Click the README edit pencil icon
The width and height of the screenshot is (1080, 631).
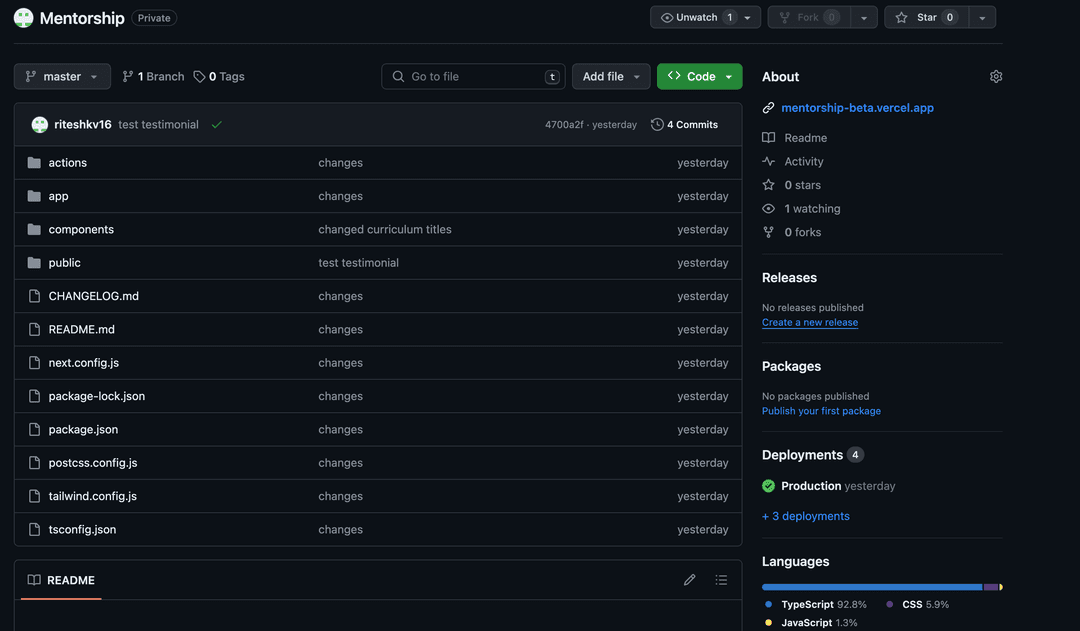(689, 580)
